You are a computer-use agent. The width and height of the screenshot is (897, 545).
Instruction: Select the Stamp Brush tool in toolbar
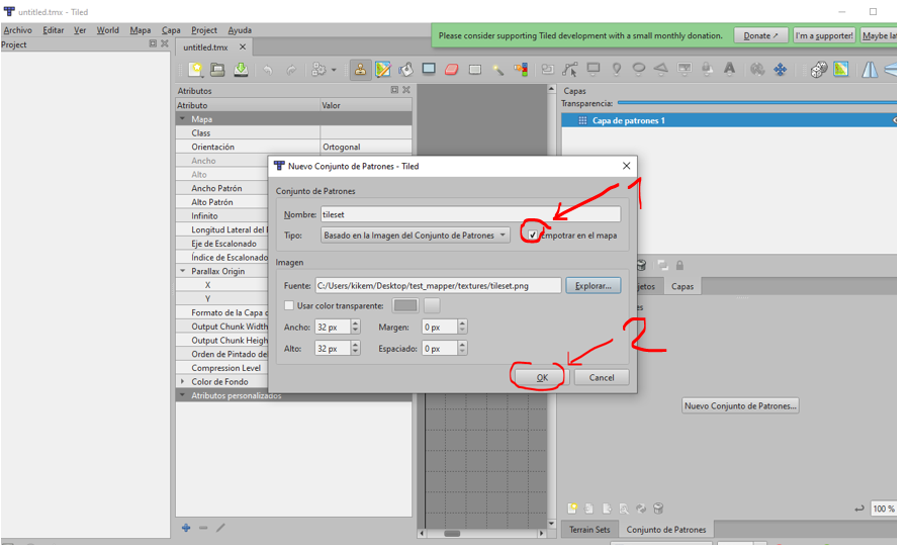tap(359, 69)
